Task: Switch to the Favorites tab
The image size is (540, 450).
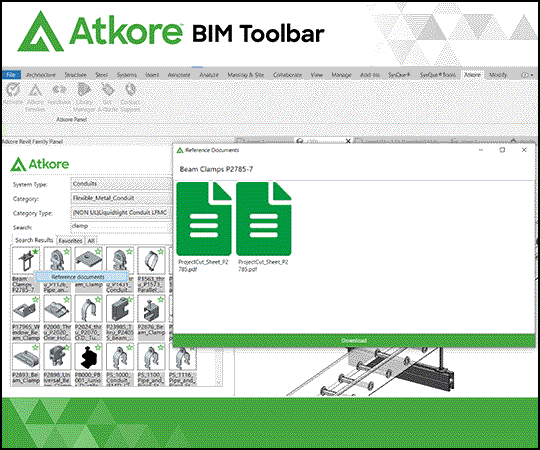Action: [70, 240]
